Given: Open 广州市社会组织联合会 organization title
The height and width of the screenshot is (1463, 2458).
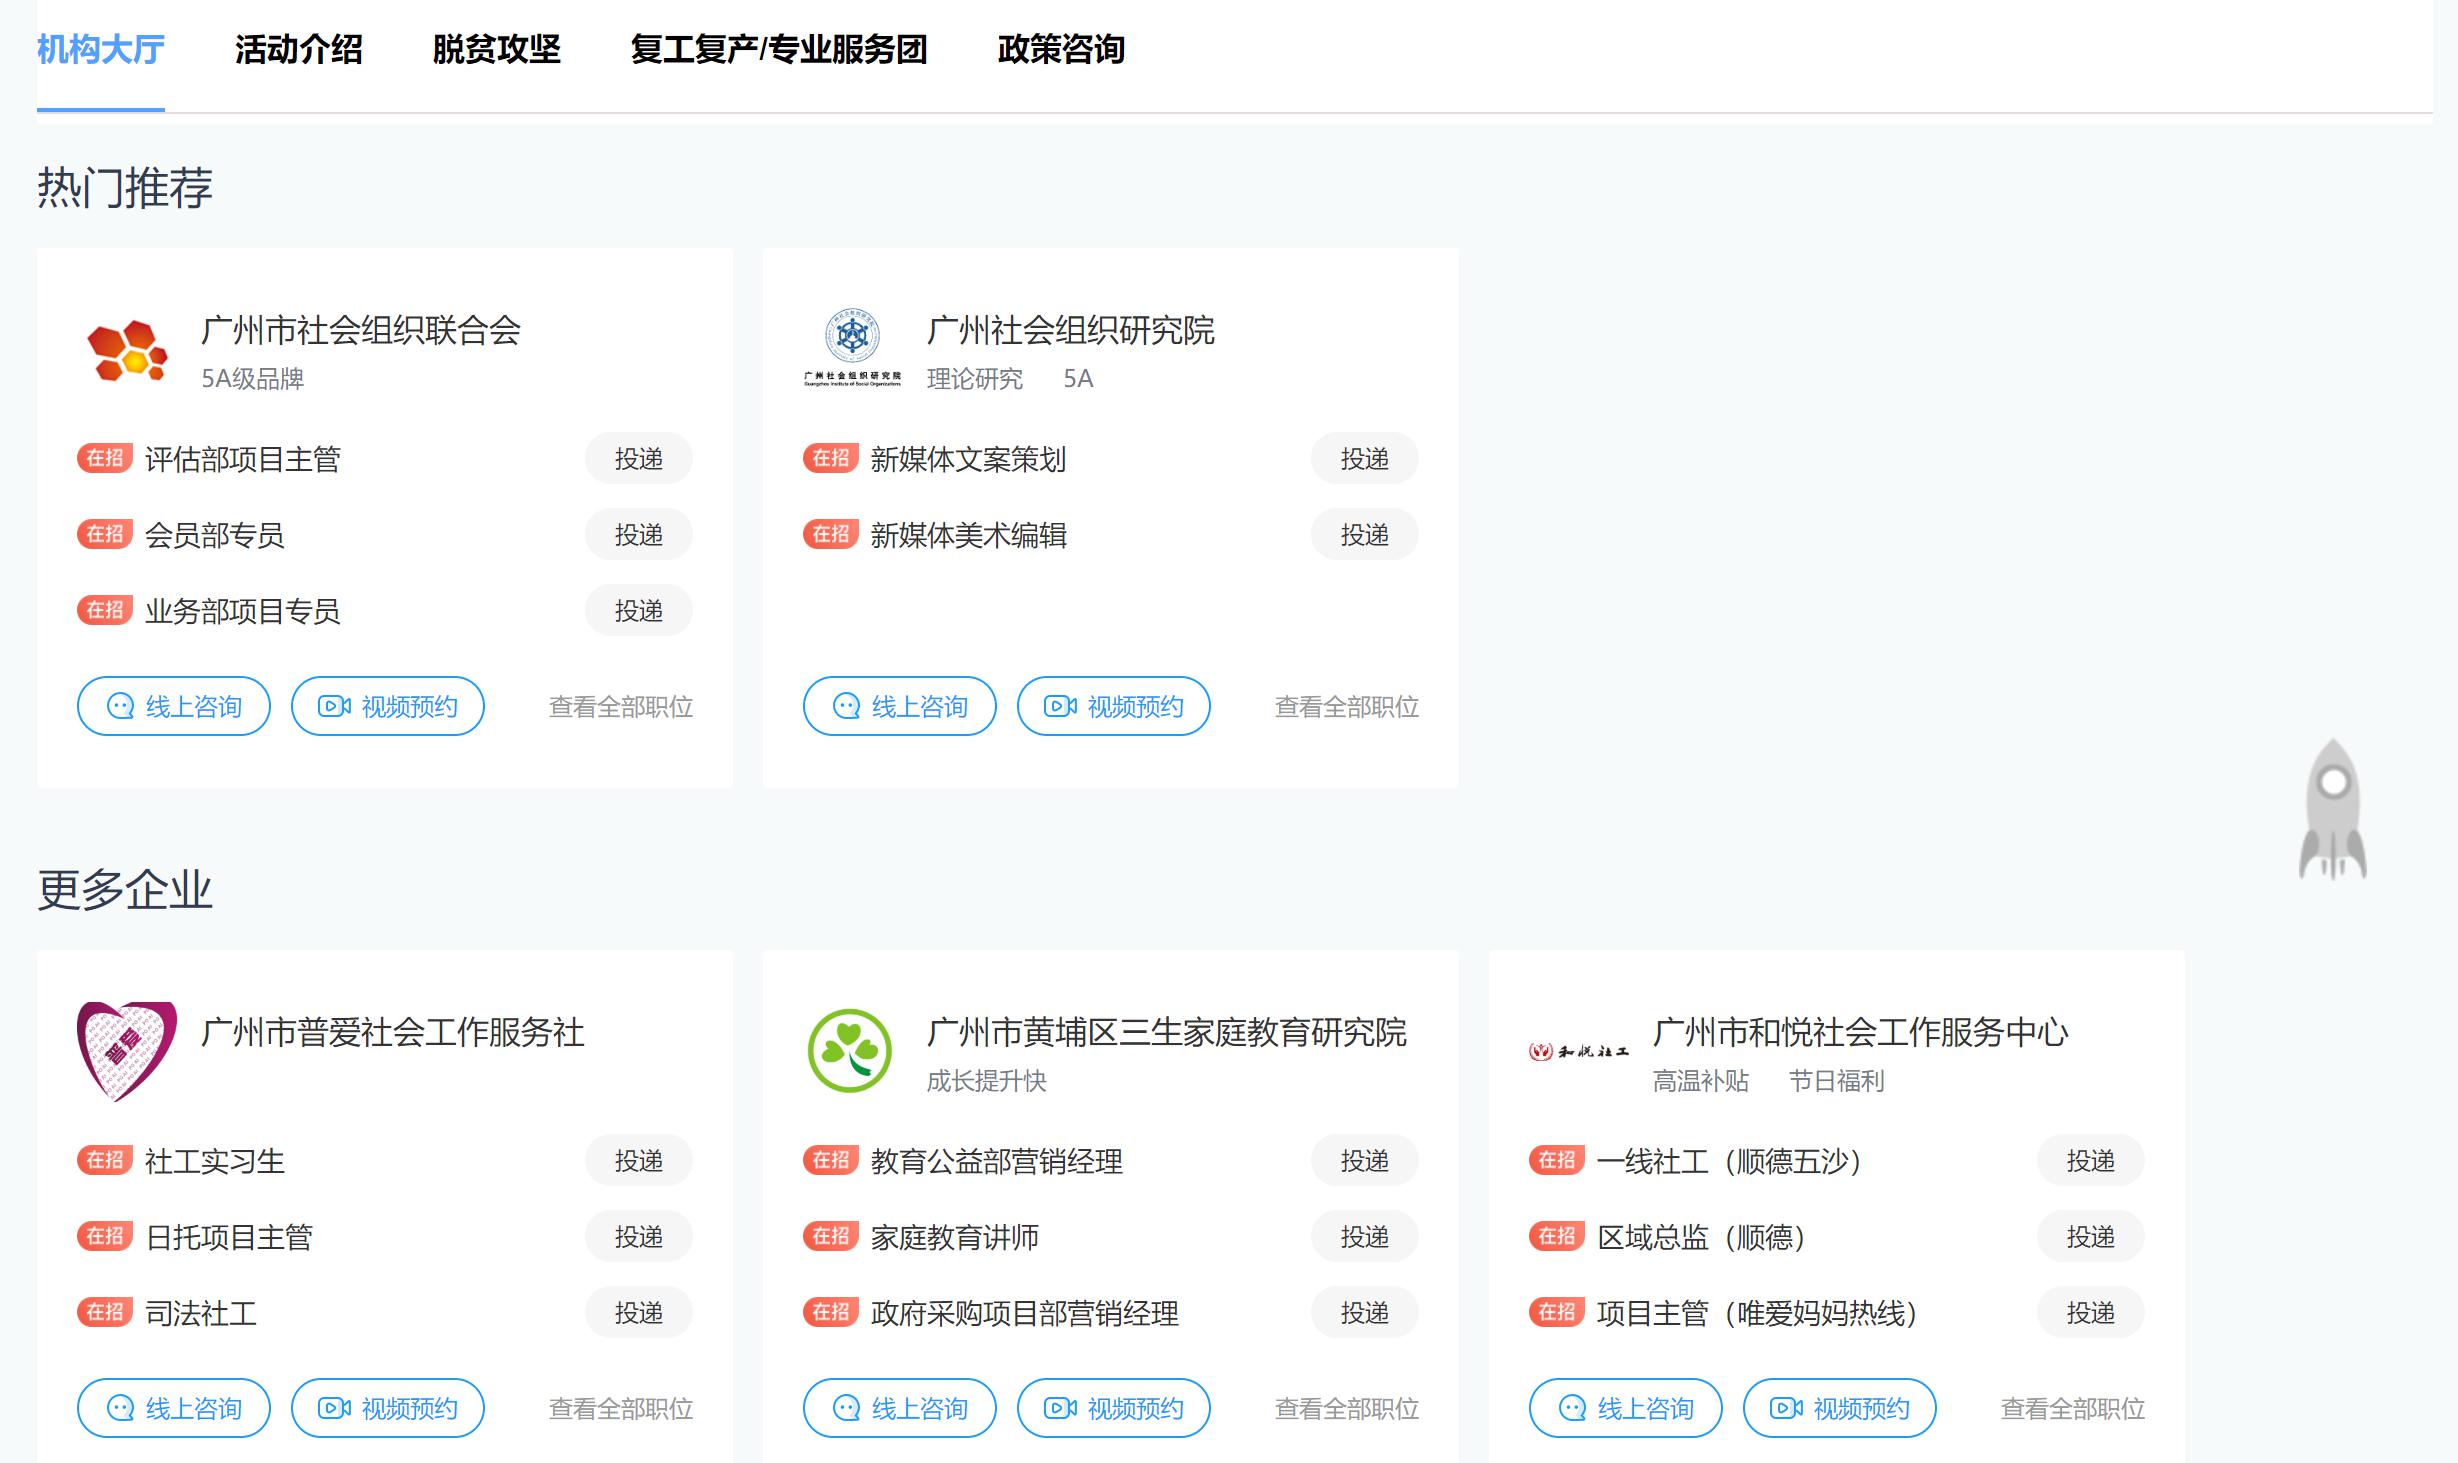Looking at the screenshot, I should click(361, 331).
